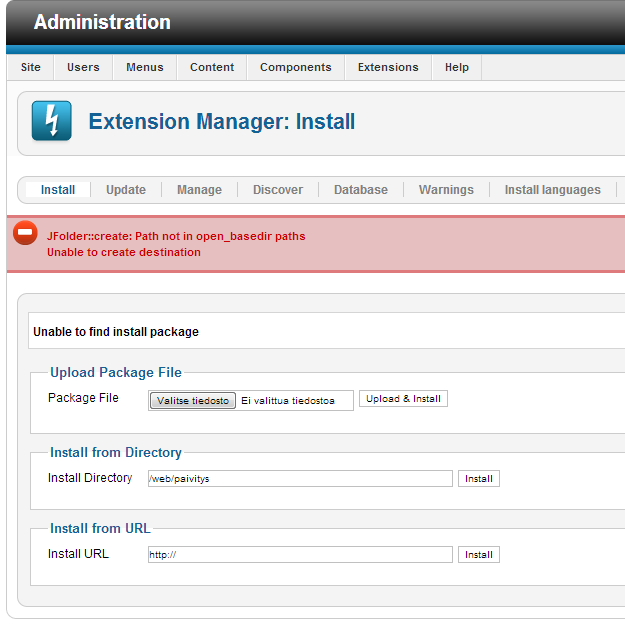The width and height of the screenshot is (625, 624).
Task: Expand the Content menu
Action: click(x=212, y=67)
